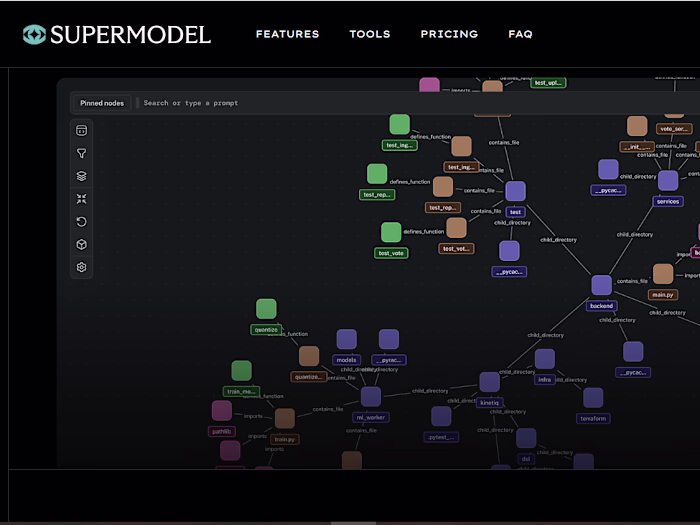This screenshot has height=525, width=700.
Task: Open the stacked layers tool
Action: tap(81, 176)
